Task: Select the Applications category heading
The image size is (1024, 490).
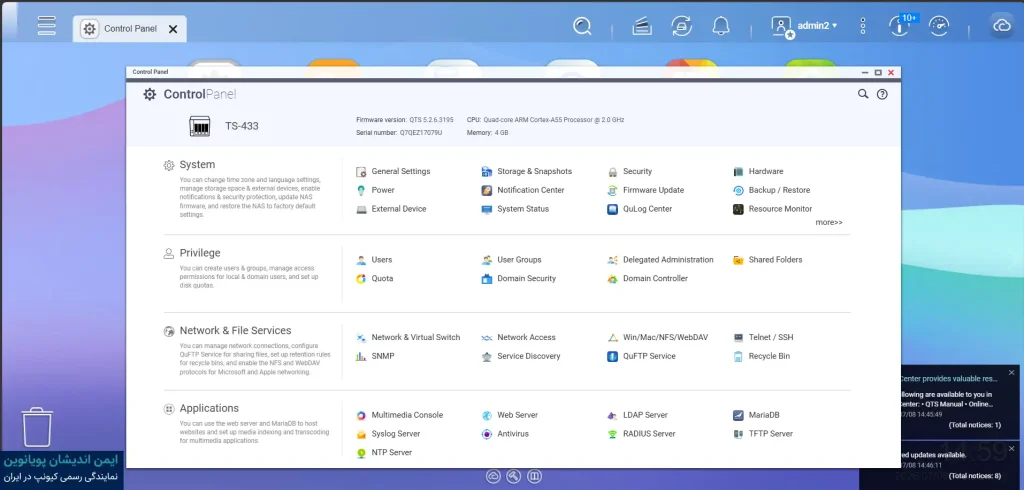Action: coord(209,408)
